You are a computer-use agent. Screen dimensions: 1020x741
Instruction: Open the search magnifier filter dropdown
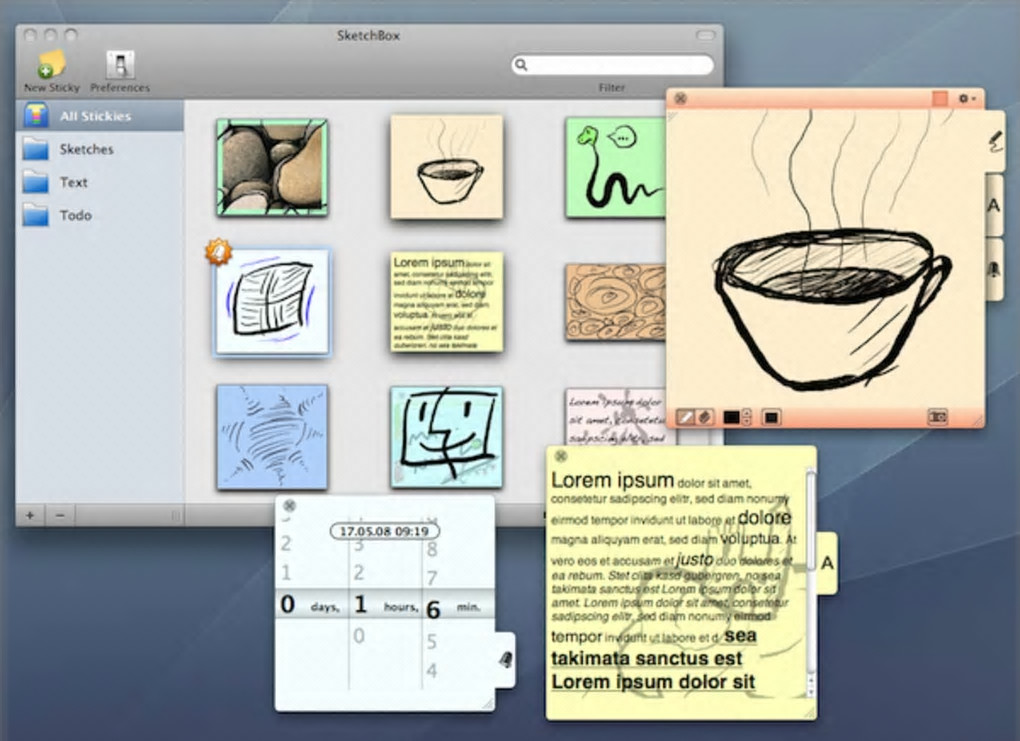[521, 64]
